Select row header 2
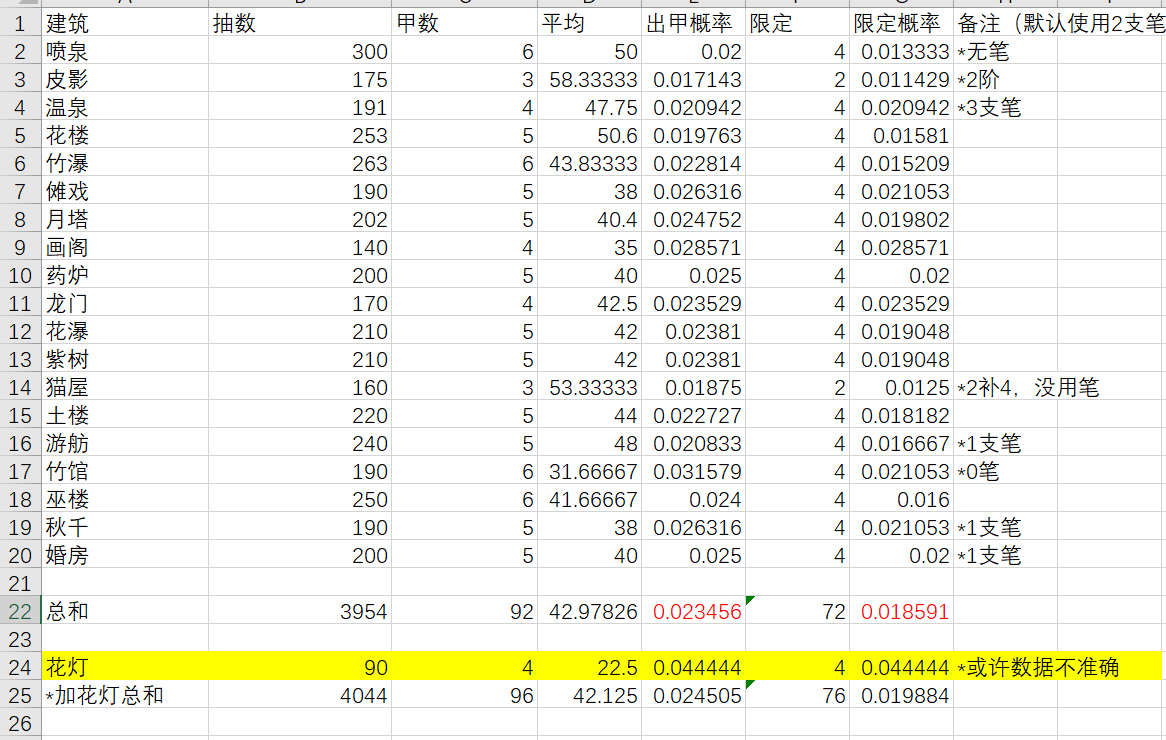 click(x=20, y=52)
